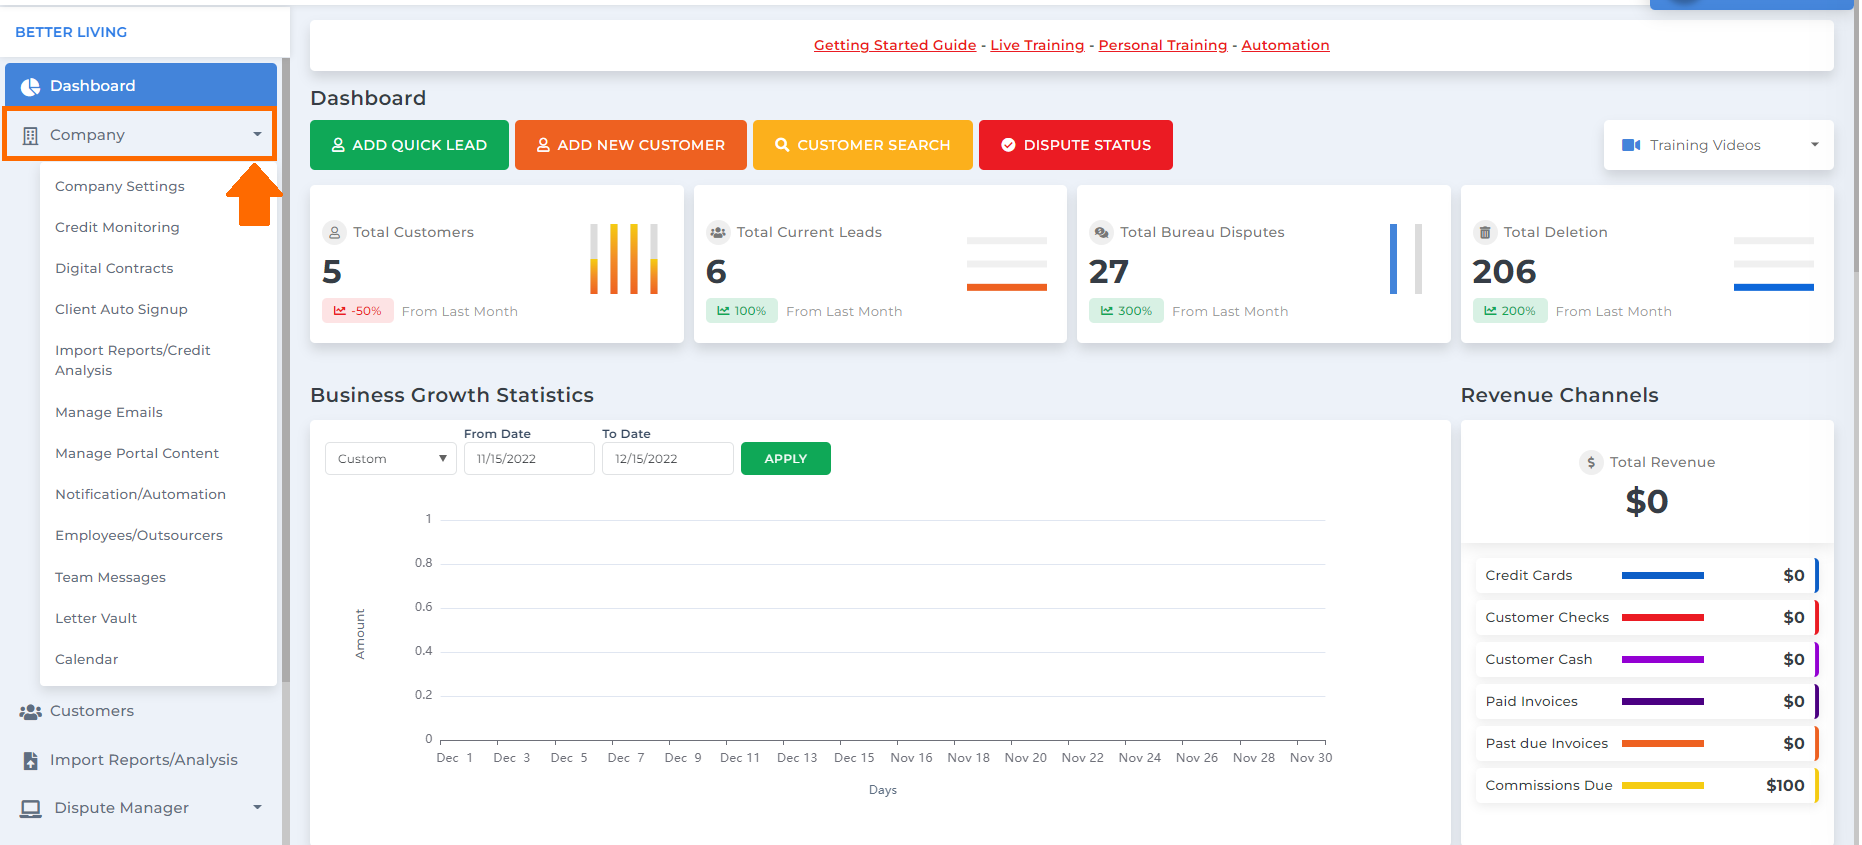This screenshot has height=845, width=1862.
Task: Click the Customers people icon
Action: [x=31, y=712]
